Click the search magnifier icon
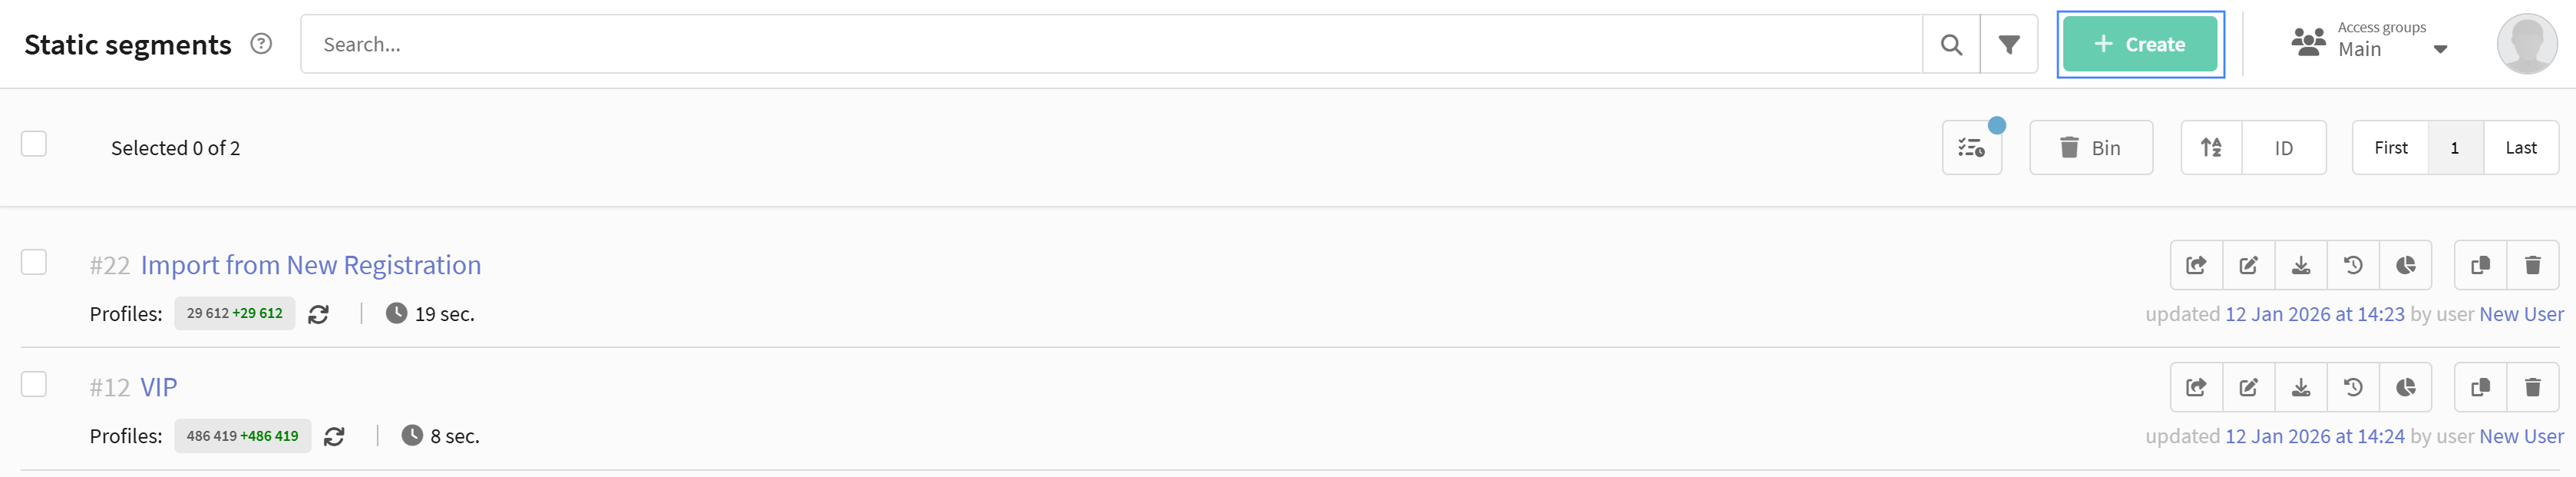Viewport: 2576px width, 477px height. pyautogui.click(x=1950, y=45)
